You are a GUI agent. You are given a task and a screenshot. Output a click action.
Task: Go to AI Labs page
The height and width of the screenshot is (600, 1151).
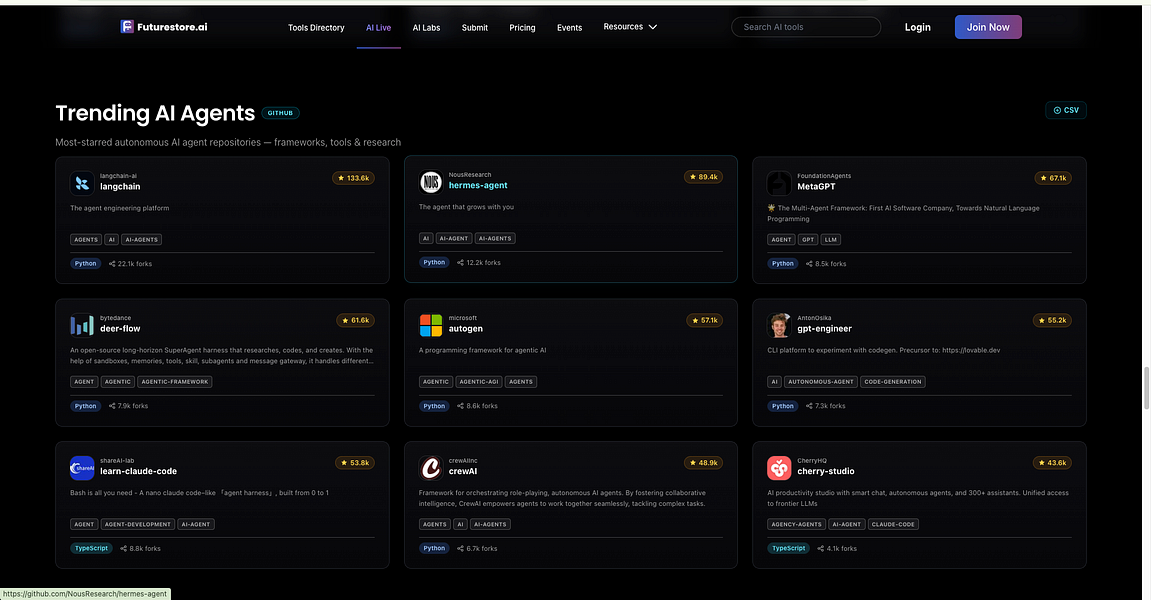tap(426, 28)
